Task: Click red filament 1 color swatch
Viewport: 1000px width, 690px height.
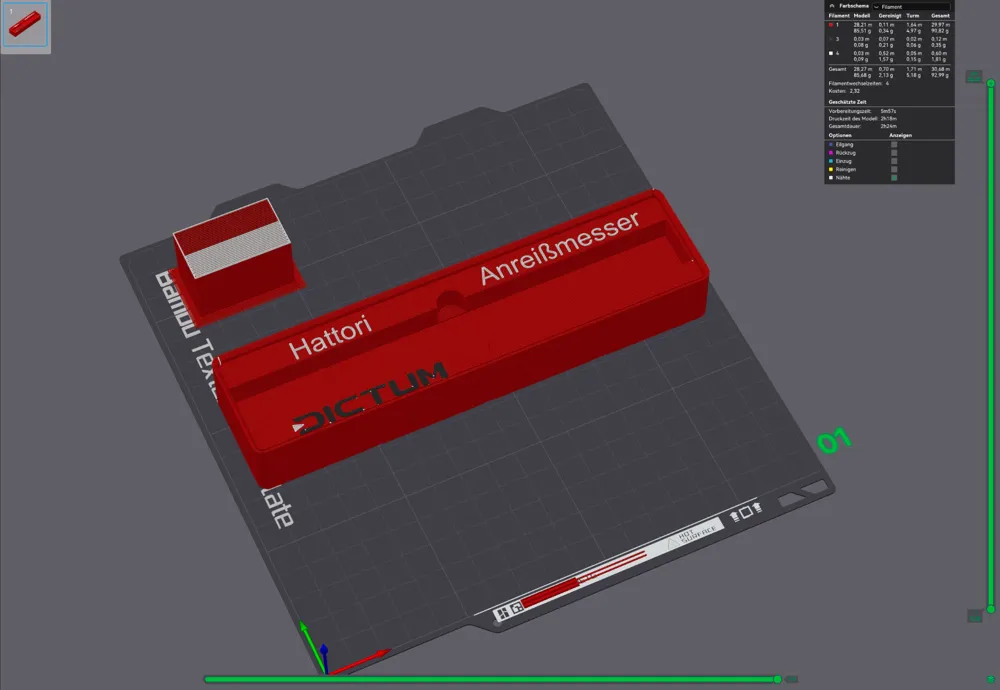Action: (831, 25)
